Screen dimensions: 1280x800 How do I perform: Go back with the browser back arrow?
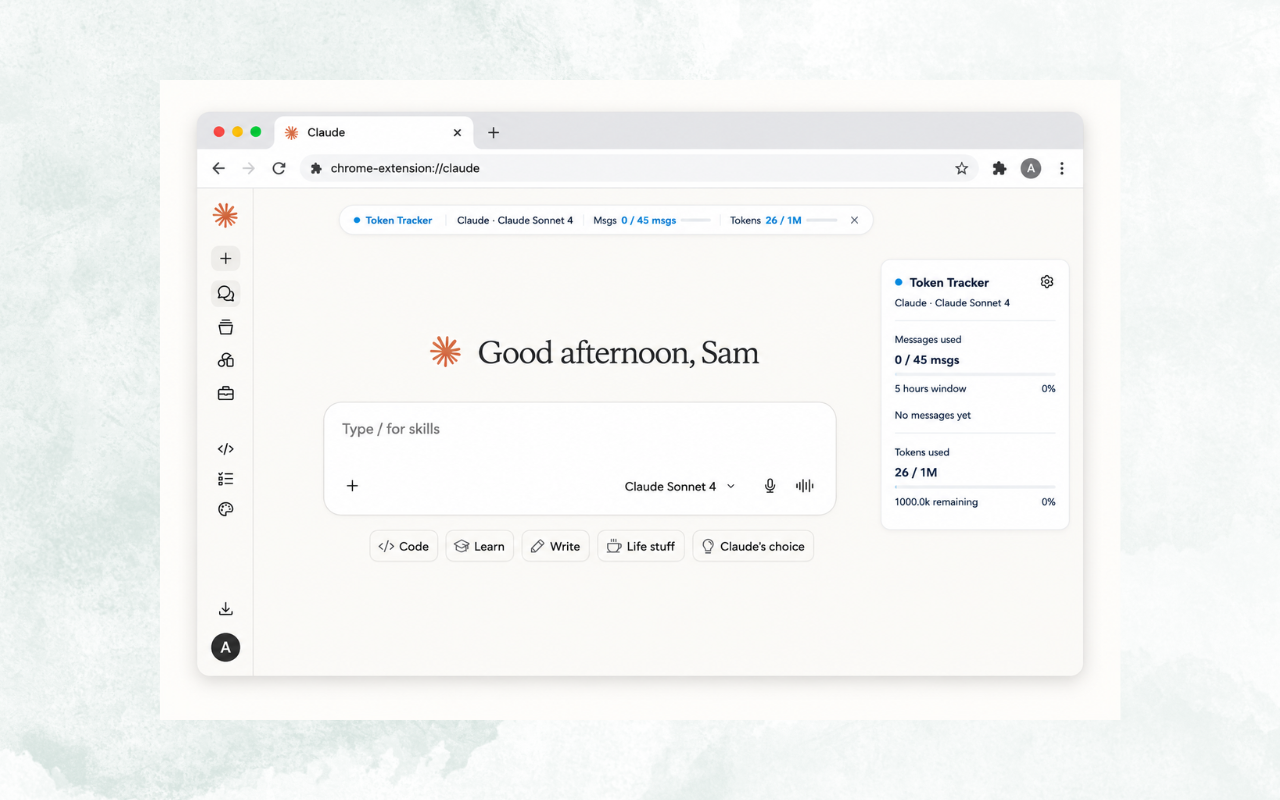click(219, 168)
